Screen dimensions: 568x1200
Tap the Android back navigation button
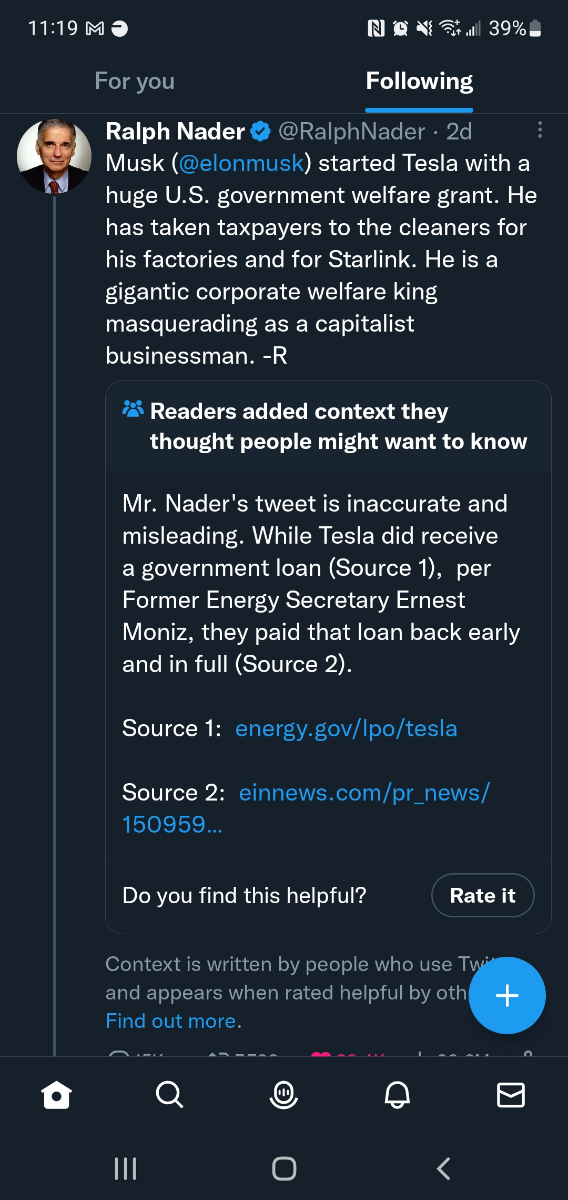tap(444, 1167)
